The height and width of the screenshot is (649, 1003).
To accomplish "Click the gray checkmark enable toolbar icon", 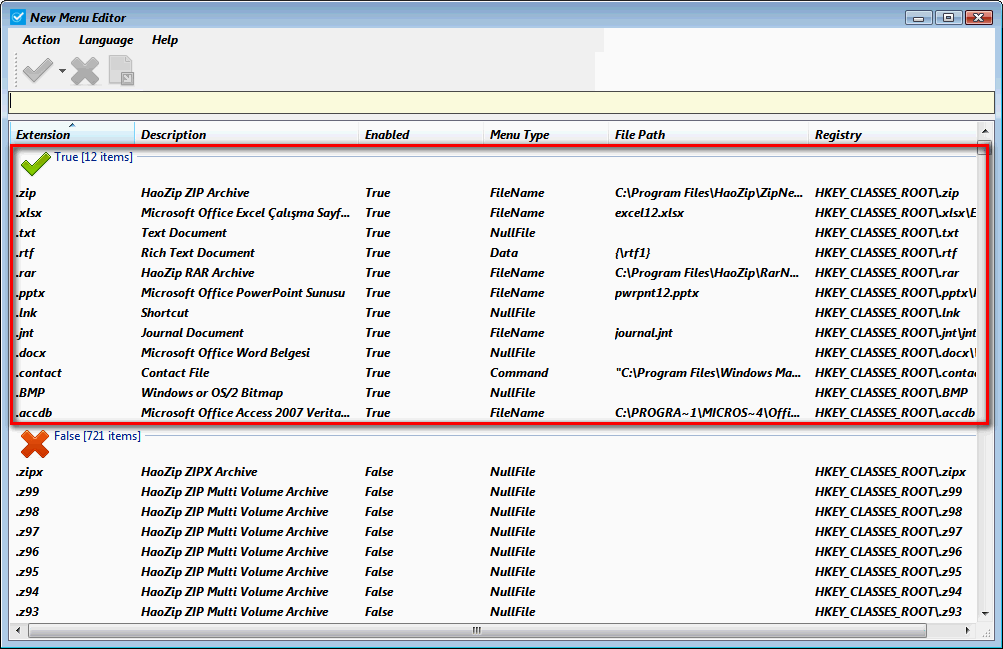I will [x=38, y=70].
